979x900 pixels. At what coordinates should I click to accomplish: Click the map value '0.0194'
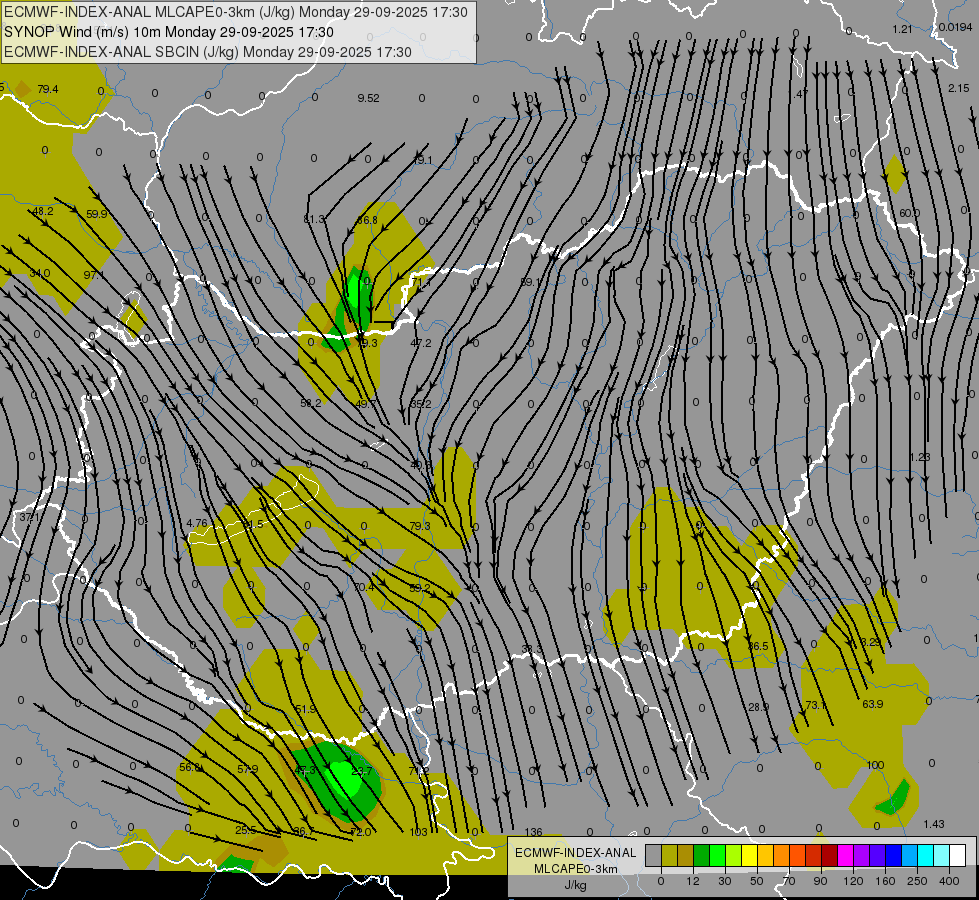point(955,27)
